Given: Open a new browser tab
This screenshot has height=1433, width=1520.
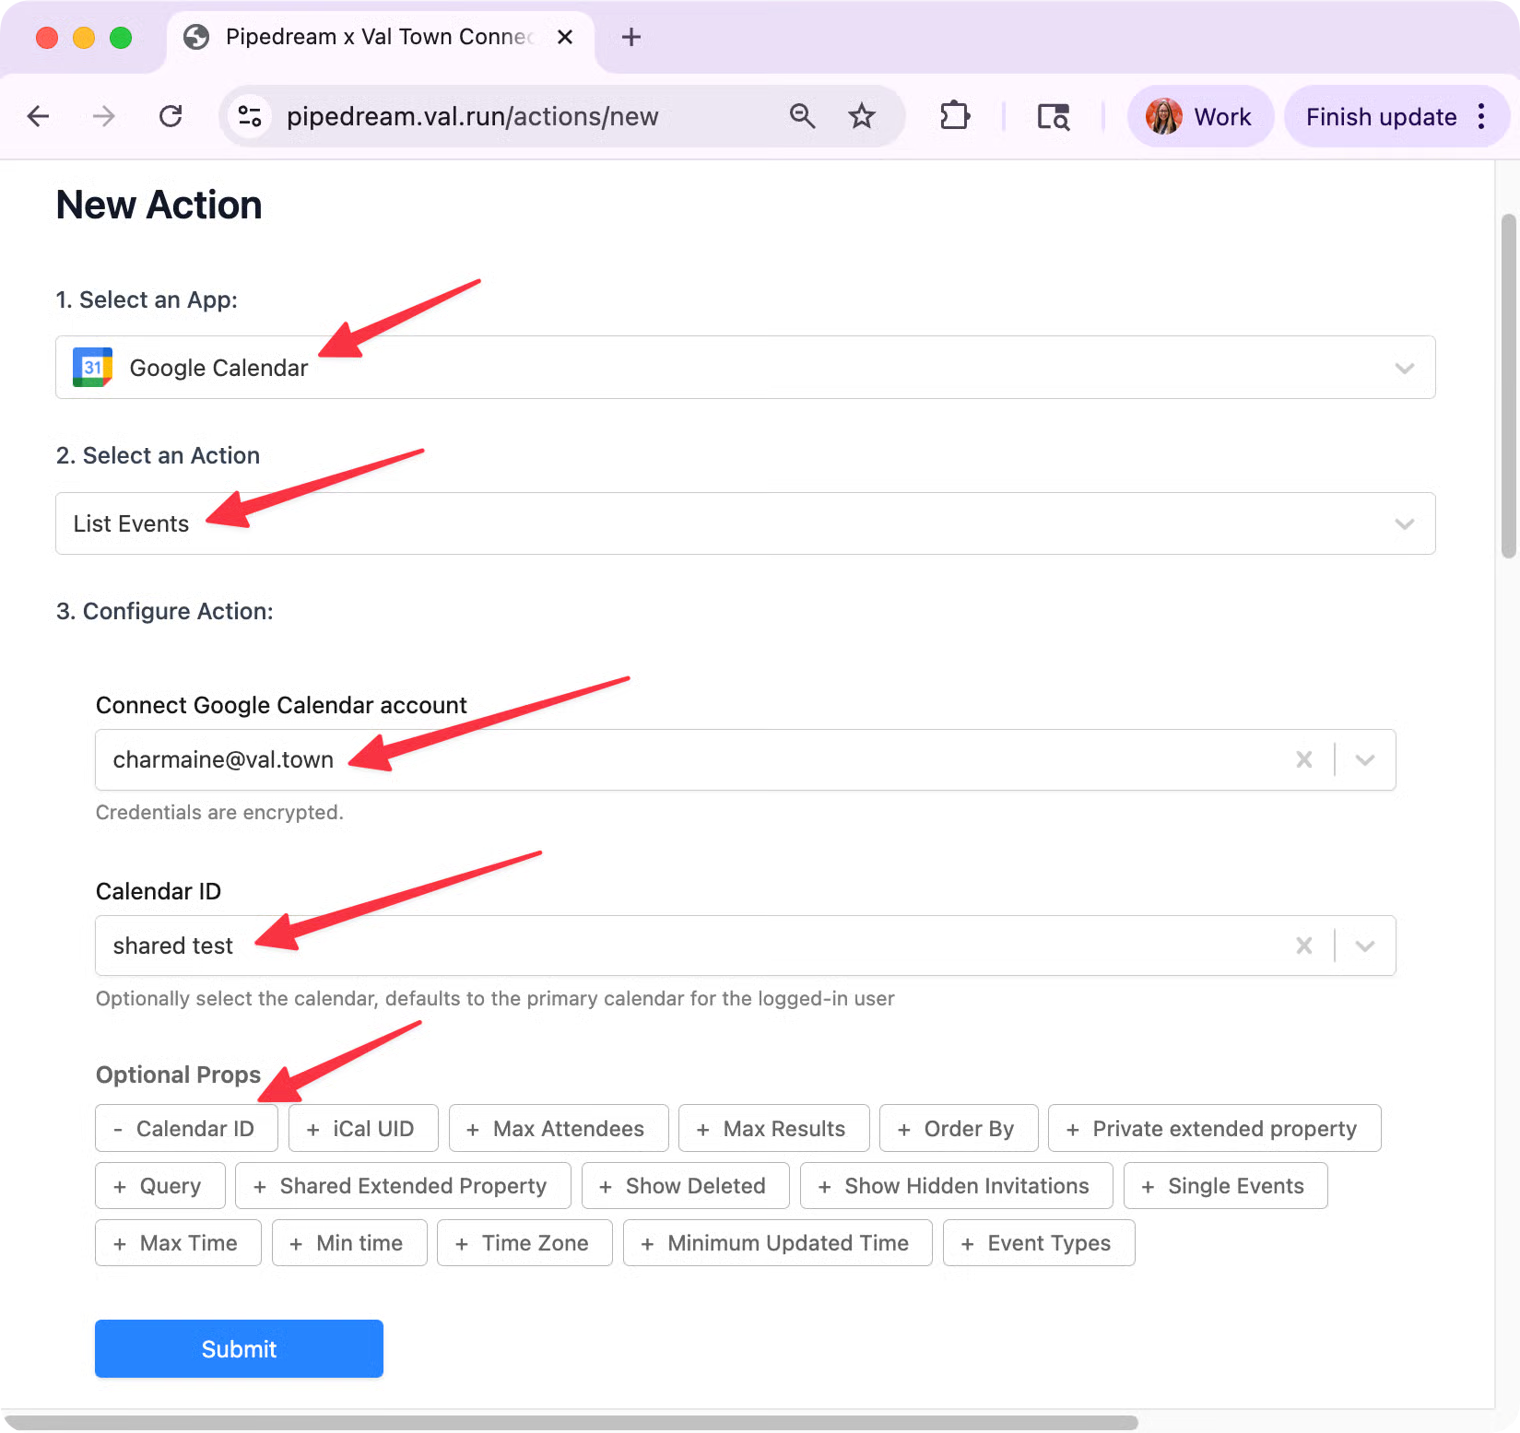Looking at the screenshot, I should 631,38.
